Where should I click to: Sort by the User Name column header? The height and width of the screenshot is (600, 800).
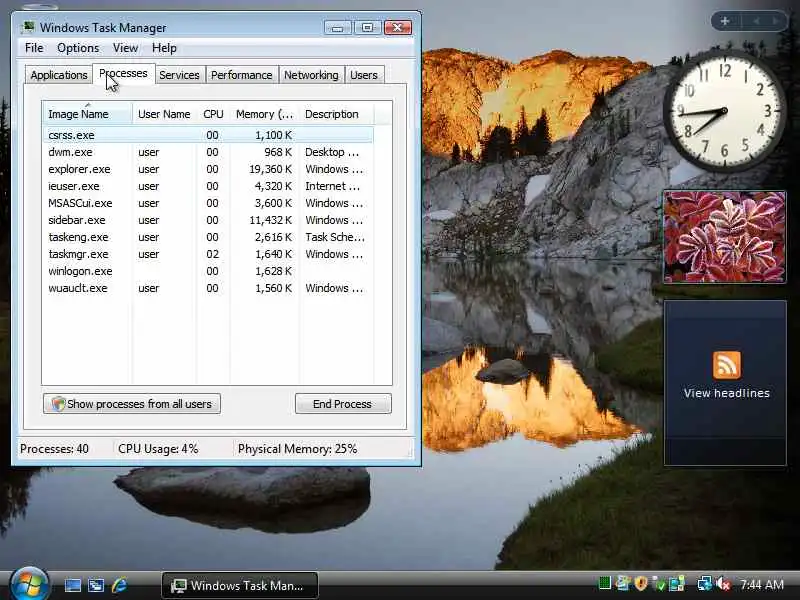[x=164, y=114]
